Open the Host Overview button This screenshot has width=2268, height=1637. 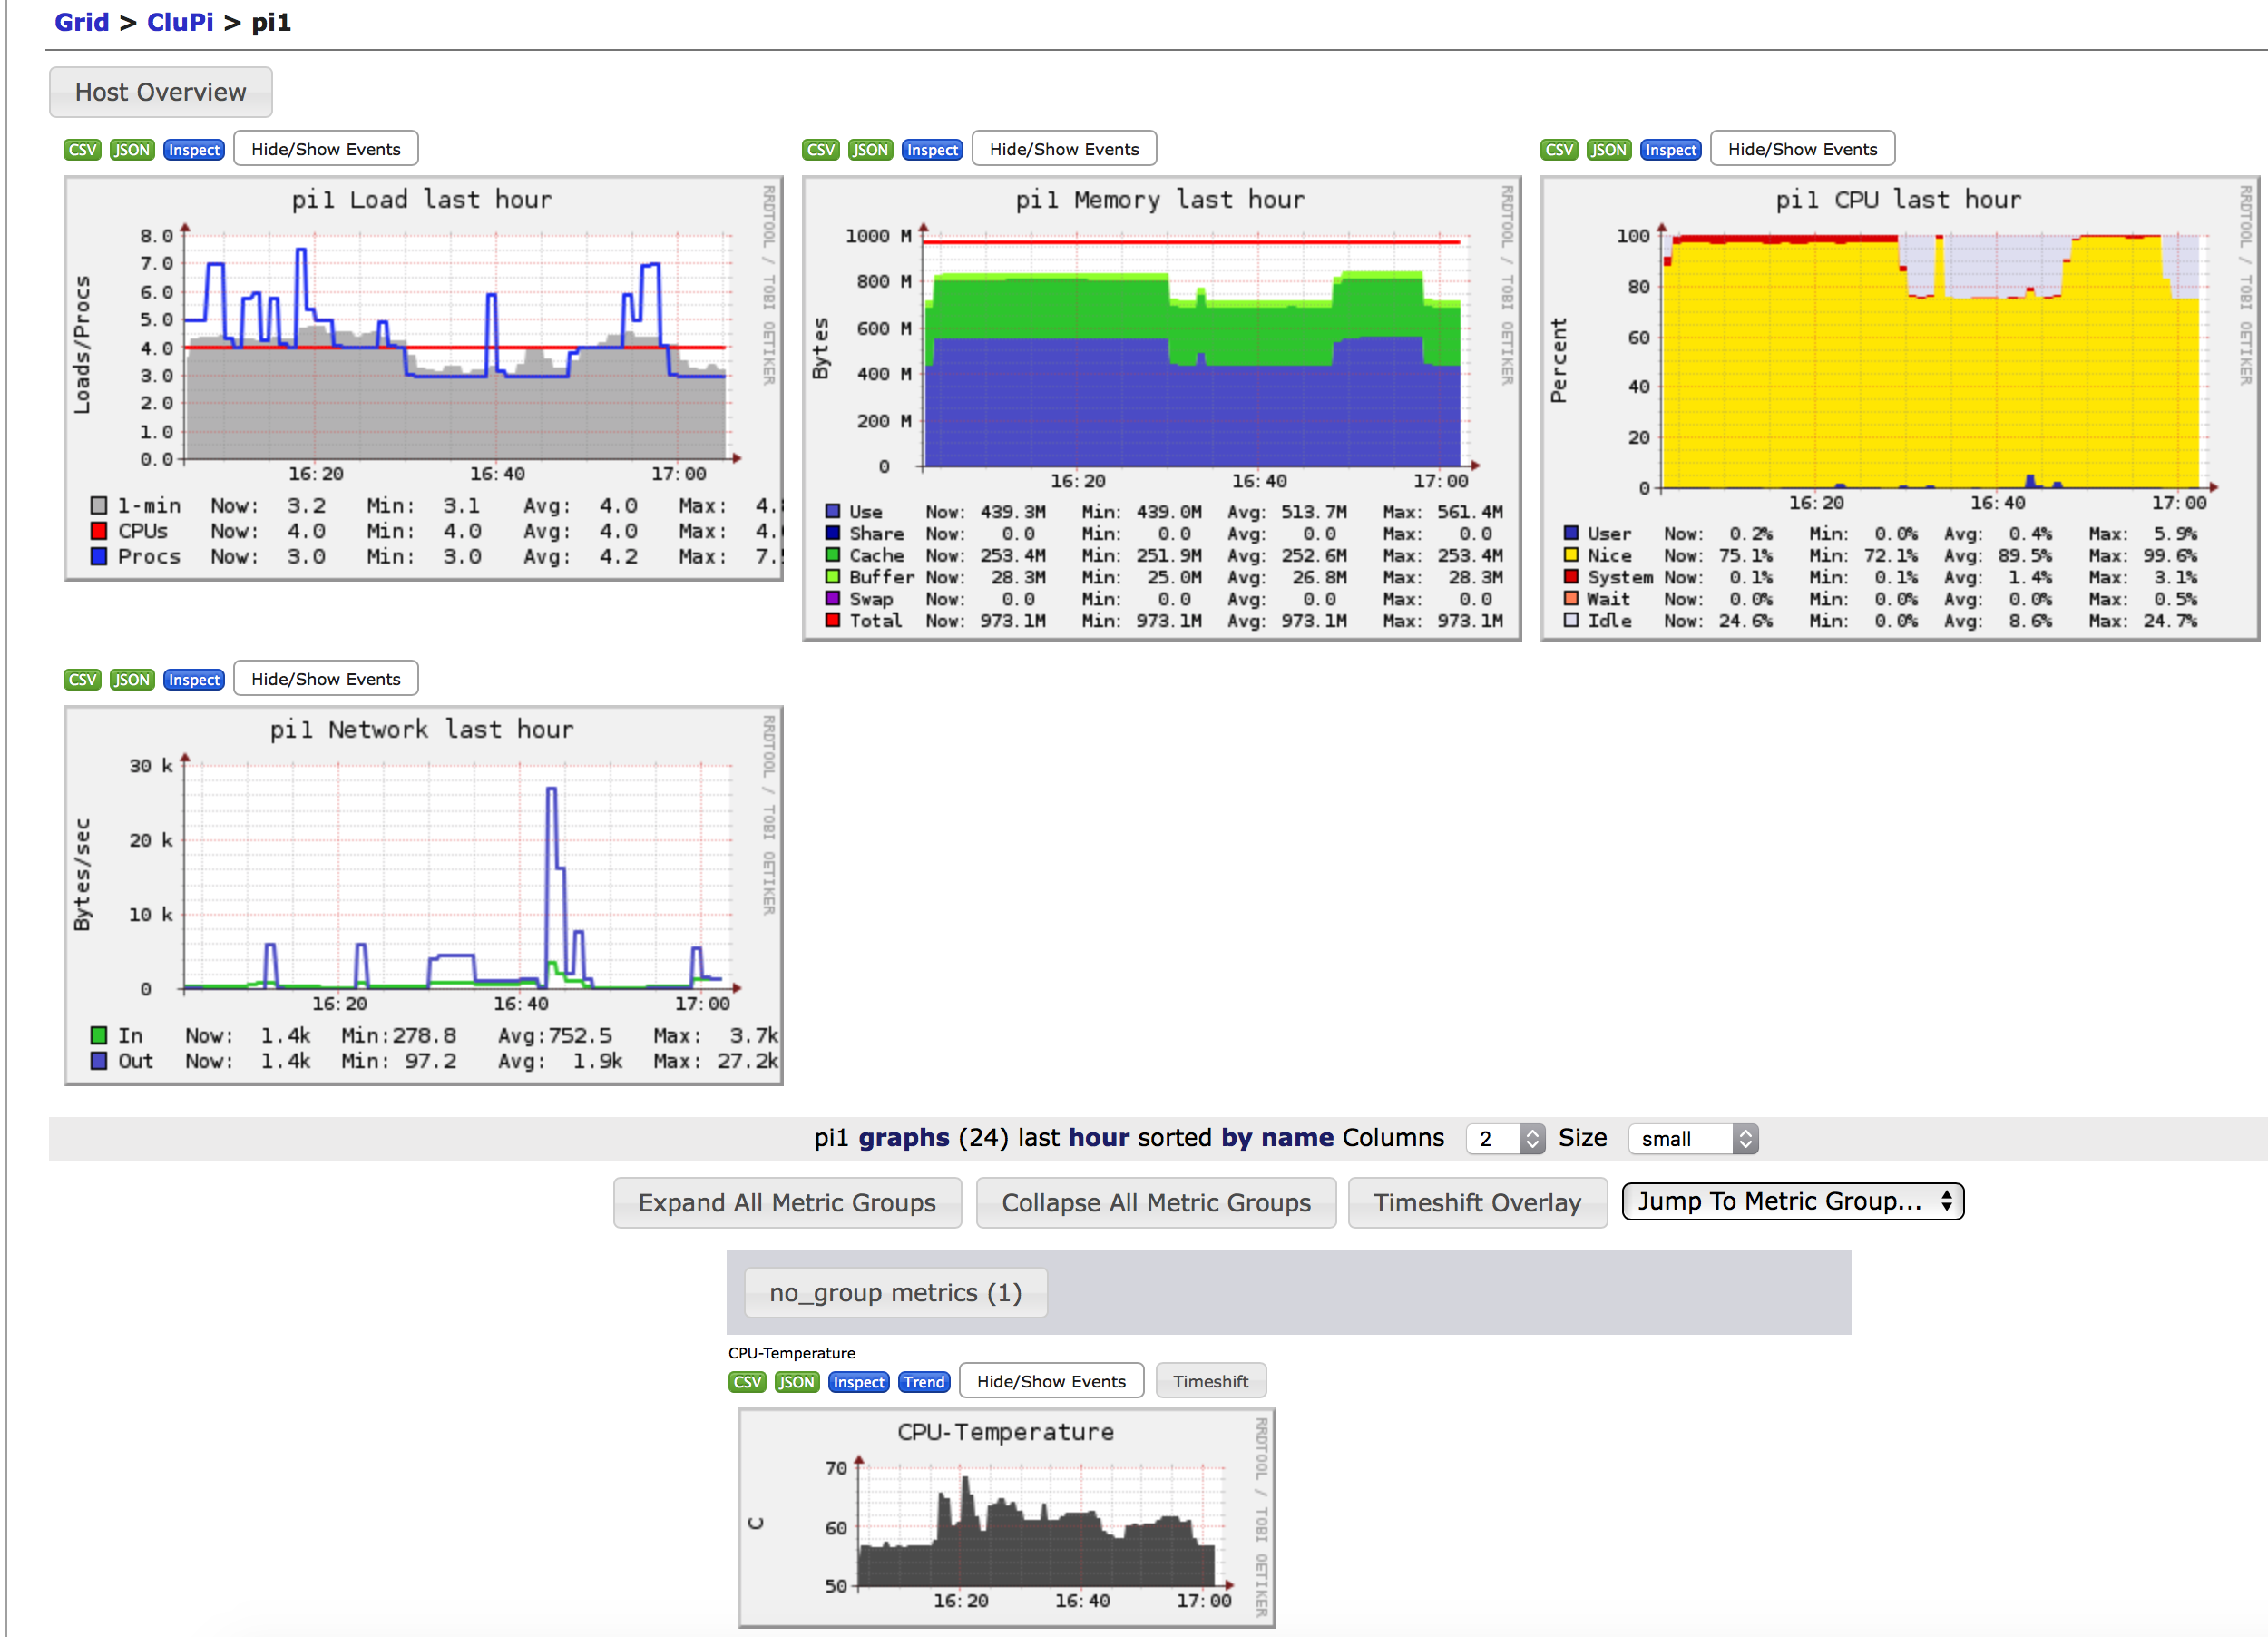tap(160, 92)
